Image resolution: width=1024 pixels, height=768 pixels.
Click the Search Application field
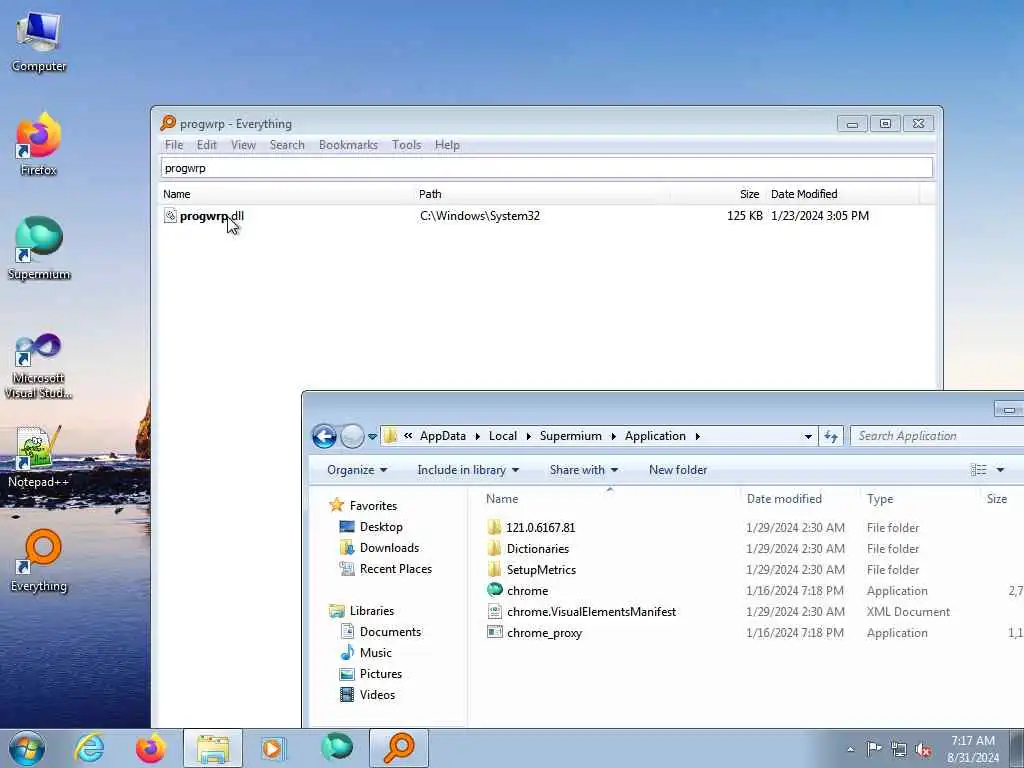point(939,436)
